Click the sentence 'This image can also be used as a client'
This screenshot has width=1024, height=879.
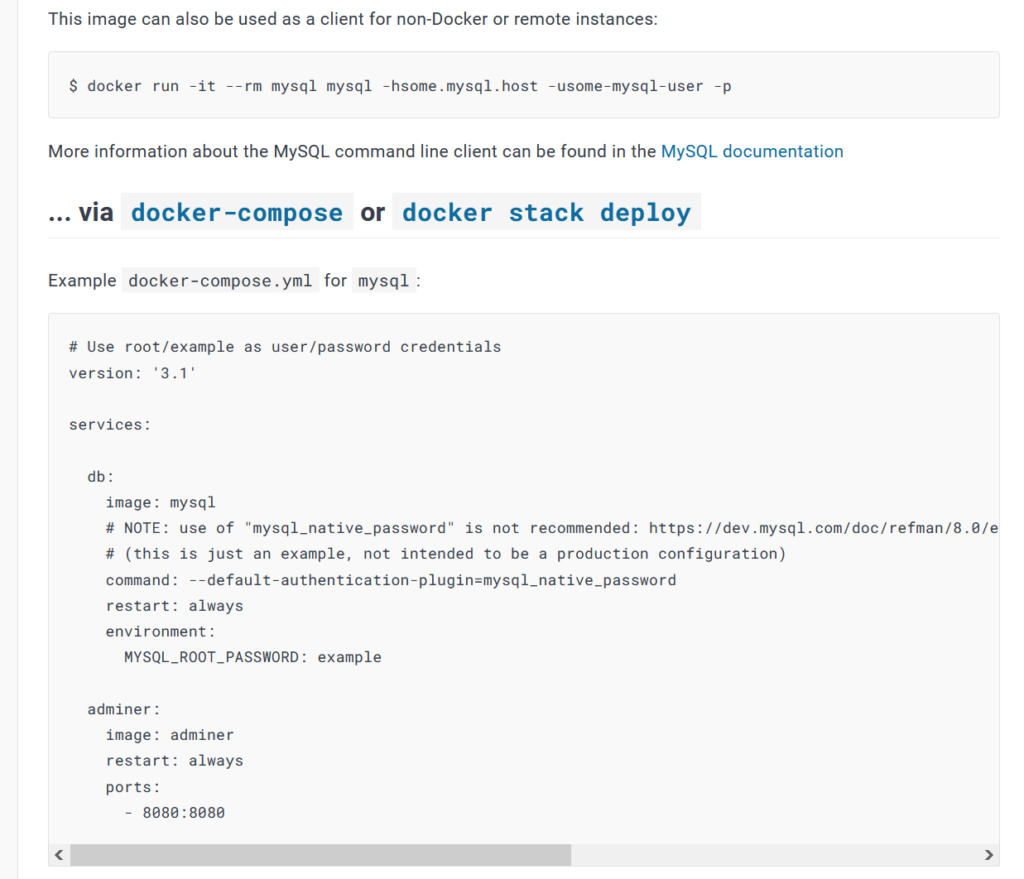click(353, 19)
